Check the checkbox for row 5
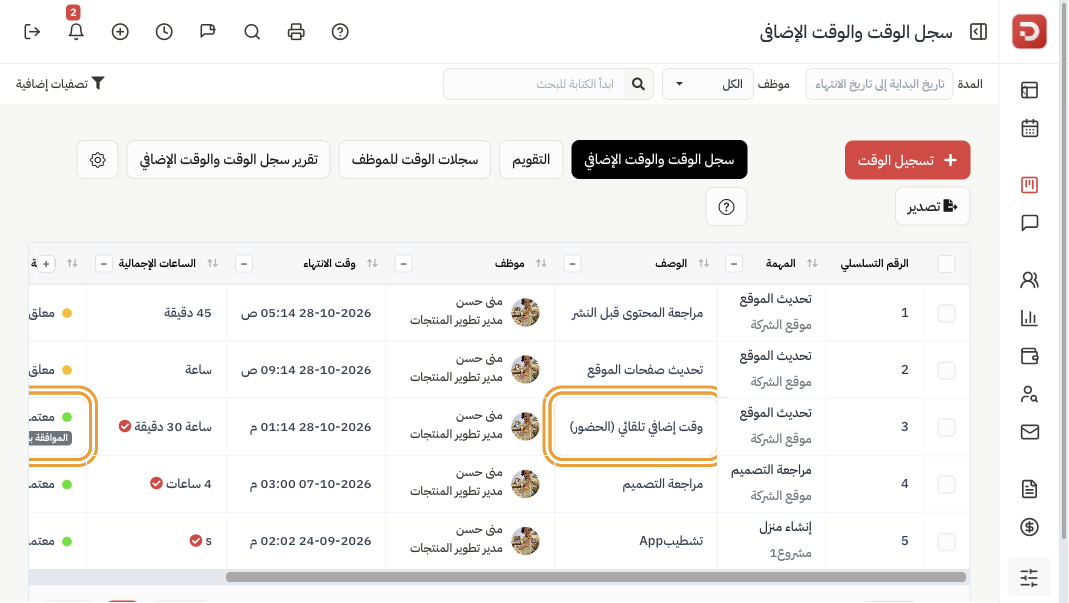This screenshot has width=1069, height=603. pos(946,542)
